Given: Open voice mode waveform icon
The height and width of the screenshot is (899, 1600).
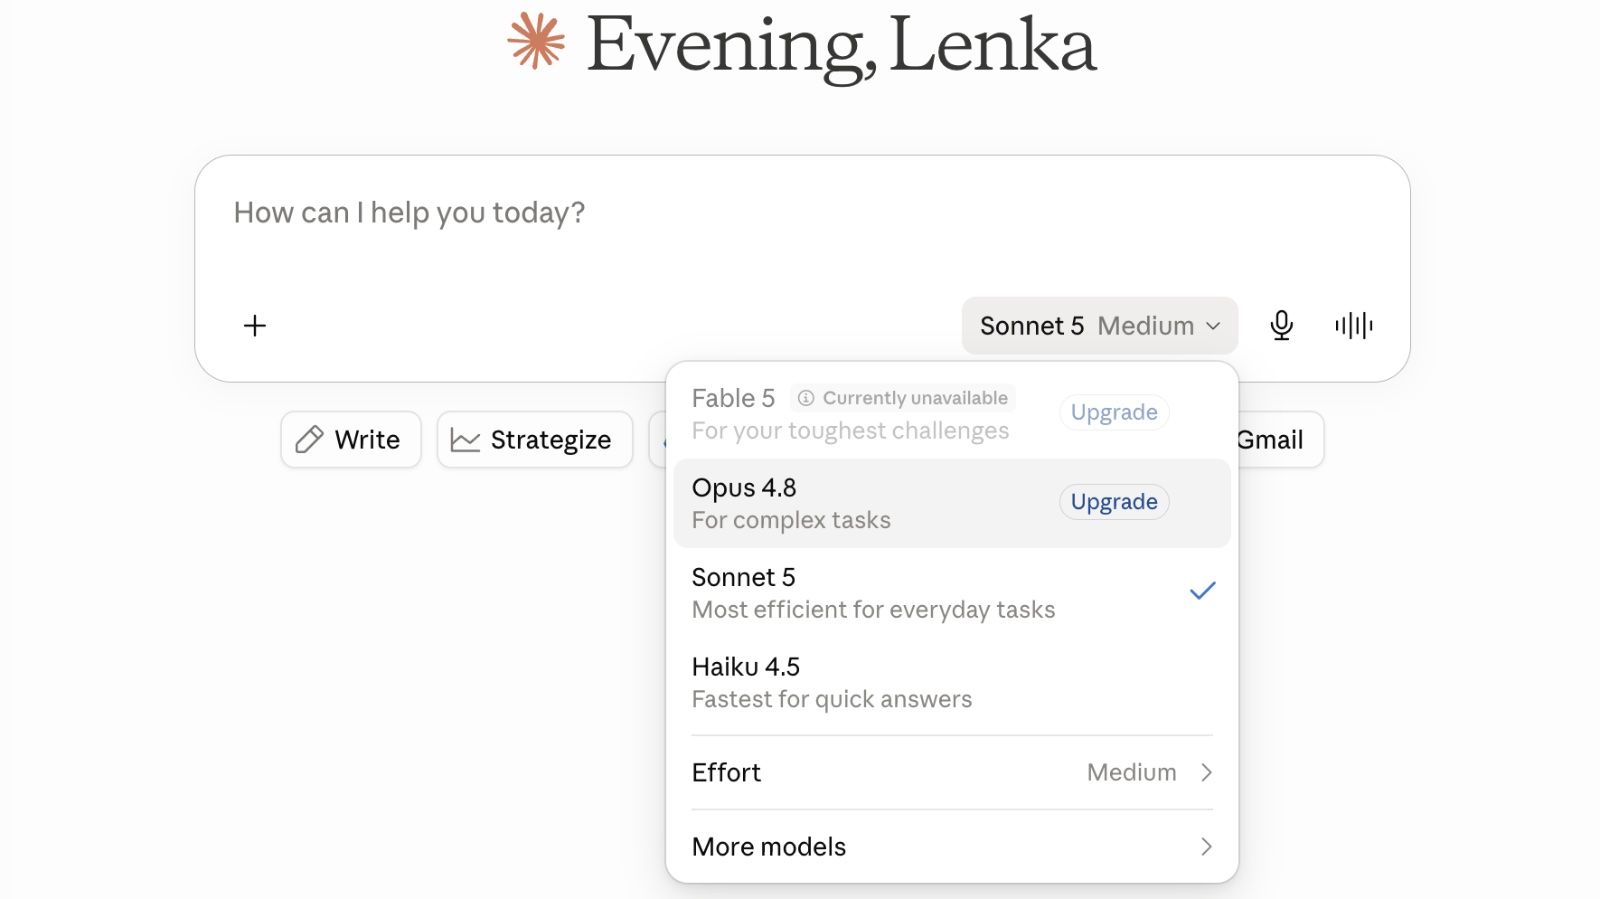Looking at the screenshot, I should click(1354, 325).
